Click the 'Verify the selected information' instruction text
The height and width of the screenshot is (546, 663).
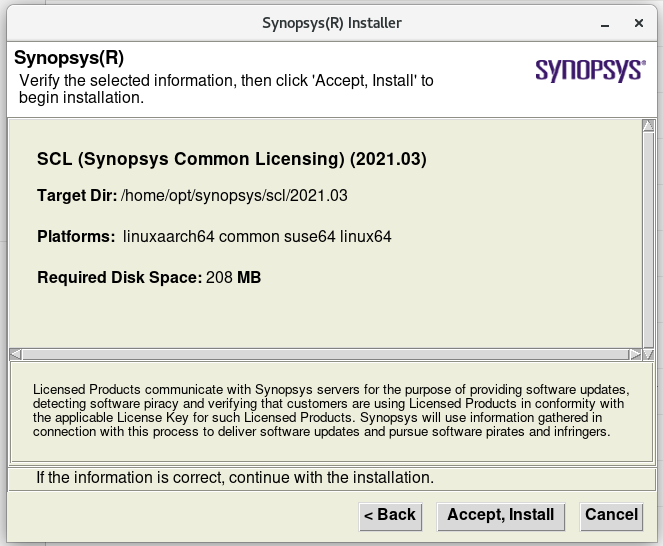pos(226,89)
